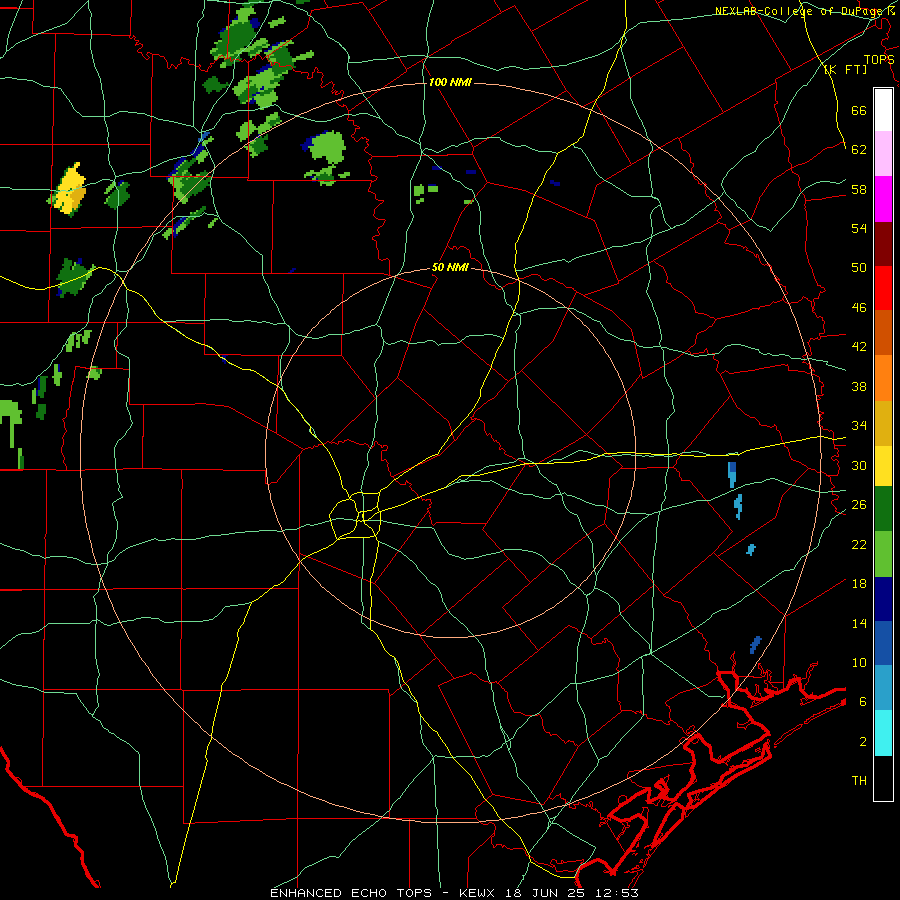Click the yellow echo-top cell on the map
Image resolution: width=900 pixels, height=900 pixels.
[x=69, y=189]
